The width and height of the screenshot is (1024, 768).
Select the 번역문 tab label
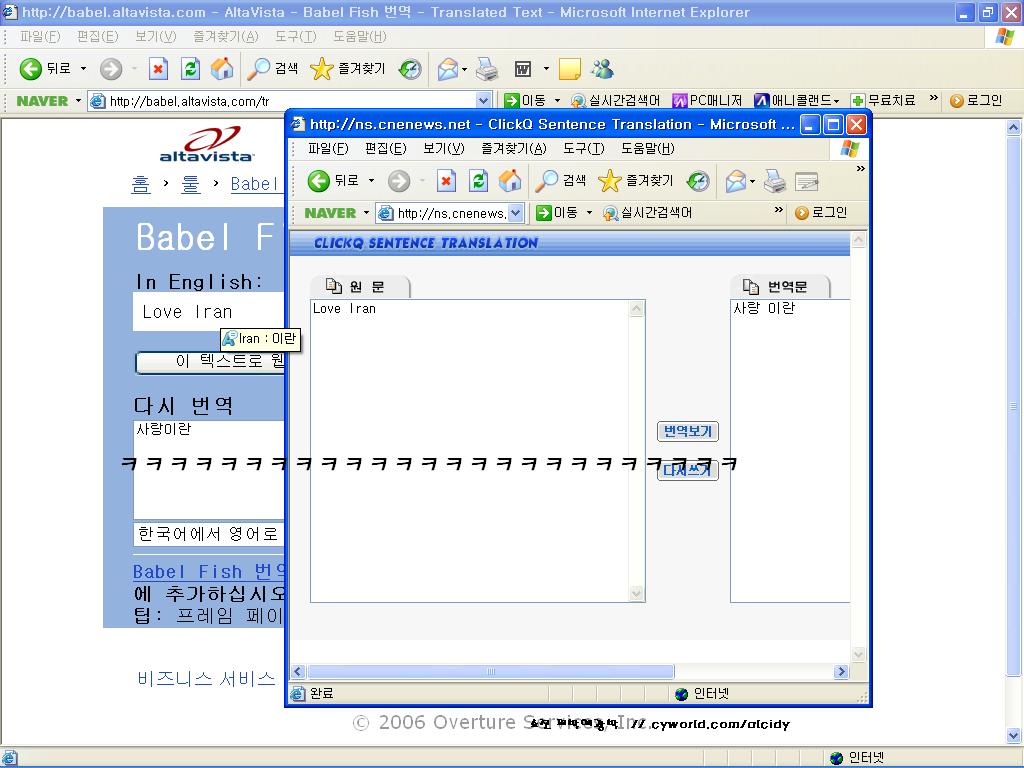point(780,287)
